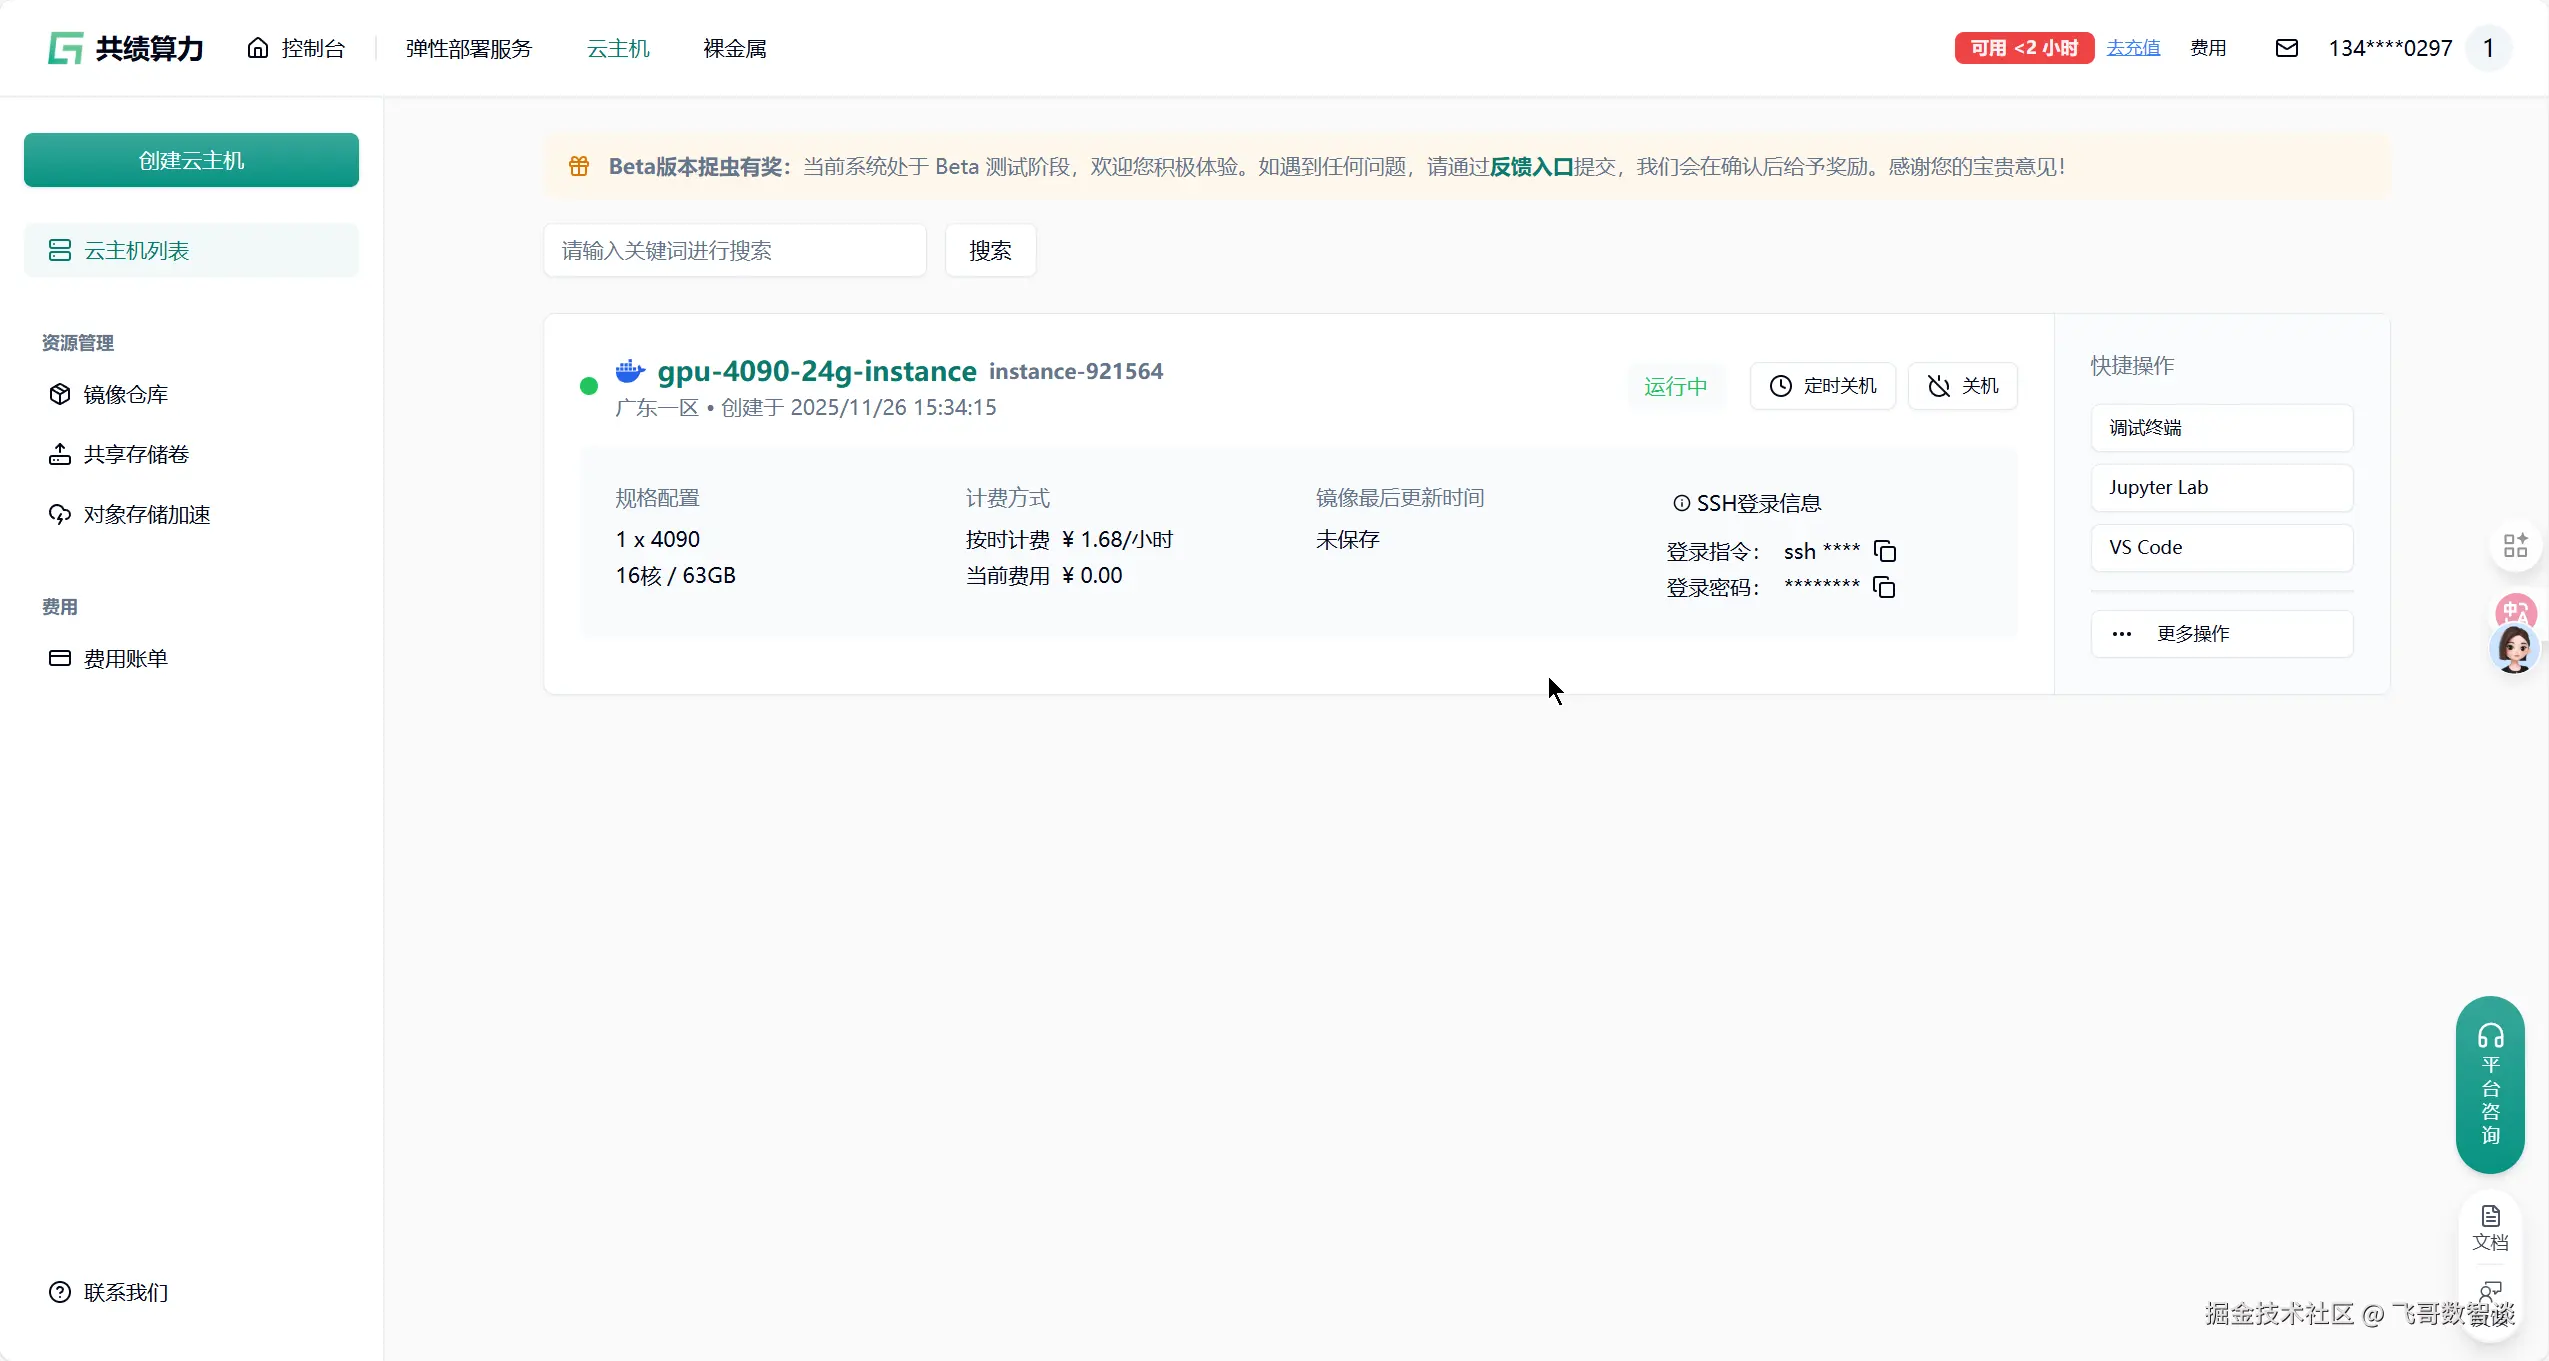Click the 去充值 recharge link
Viewport: 2549px width, 1361px height.
coord(2132,48)
